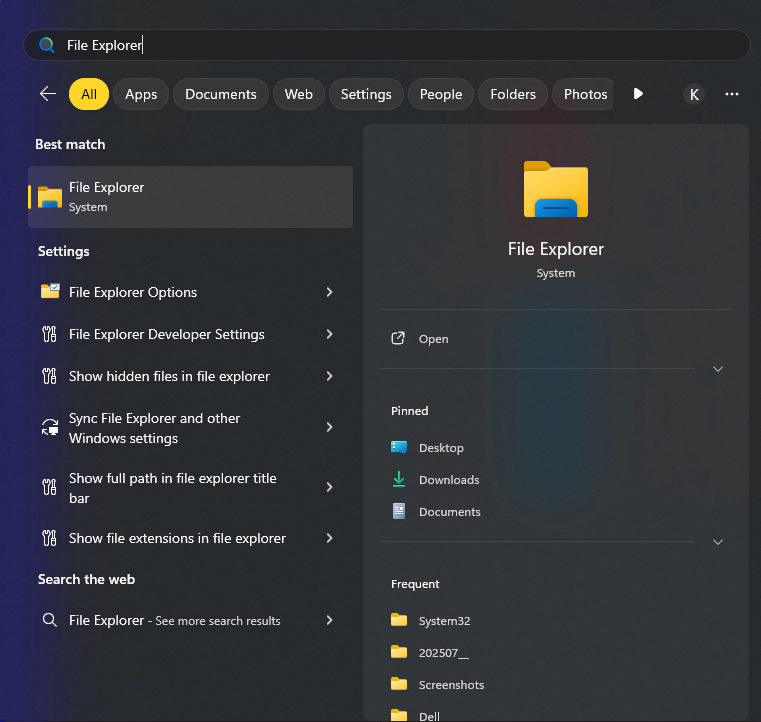Expand the Pinned list chevron below Documents
Screen dimensions: 761x722
[x=718, y=542]
